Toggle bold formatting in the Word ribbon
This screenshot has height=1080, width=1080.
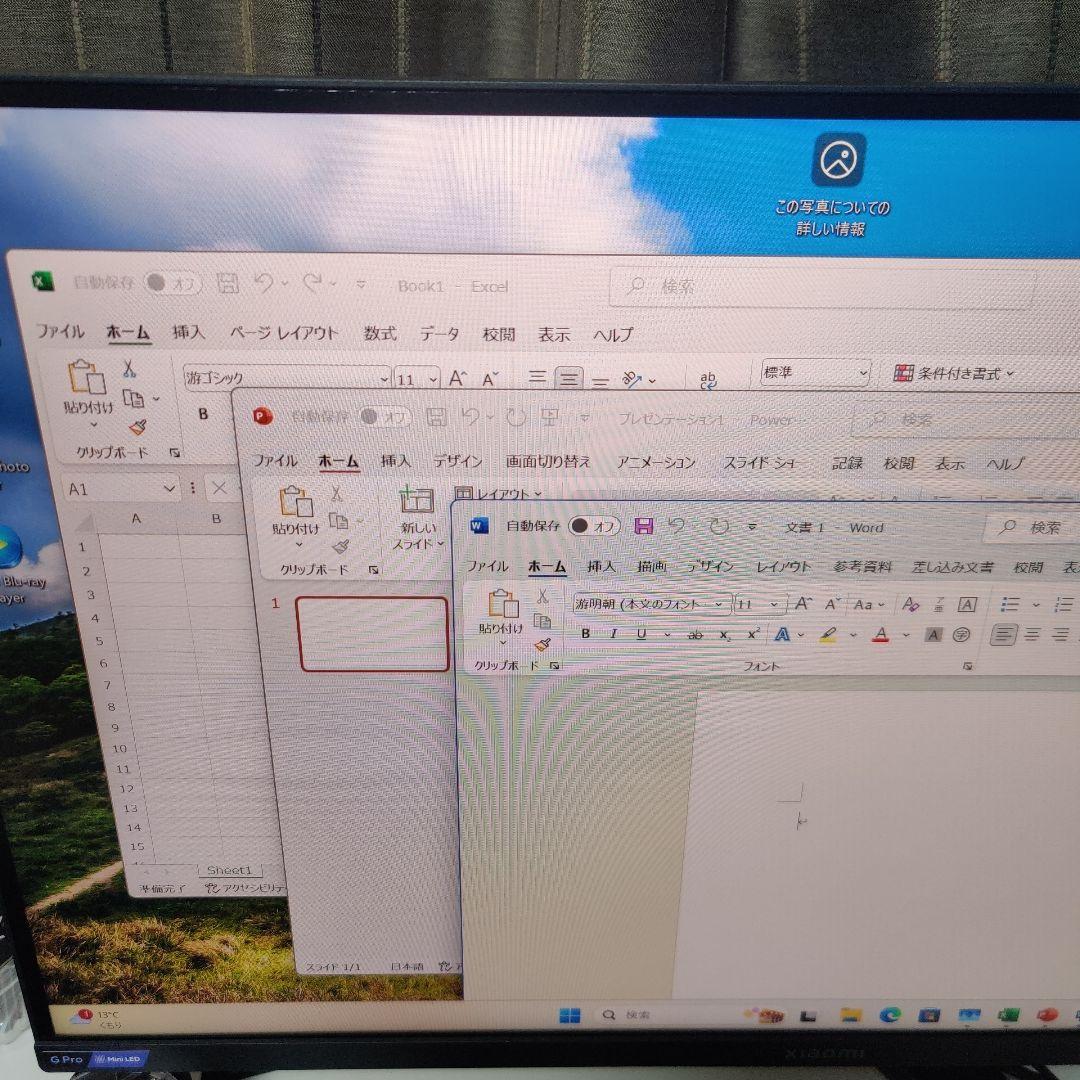pos(585,633)
